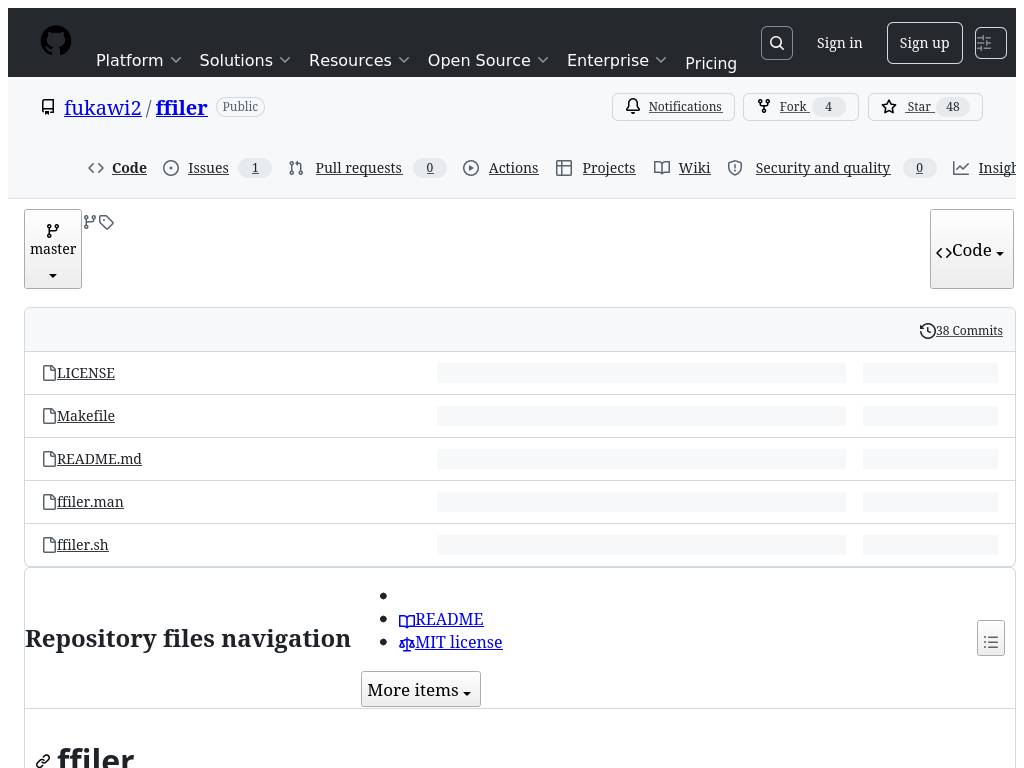Expand the Enterprise menu
Viewport: 1024px width, 768px height.
[616, 60]
